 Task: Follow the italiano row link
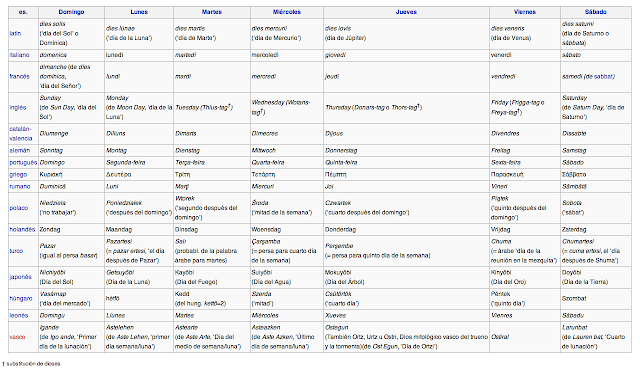(19, 55)
